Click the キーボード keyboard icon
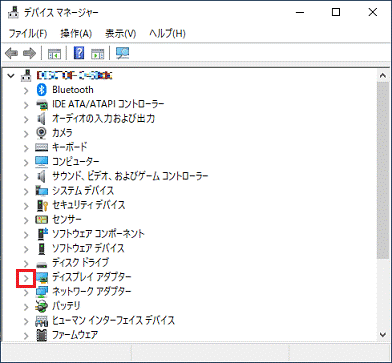 (x=41, y=147)
